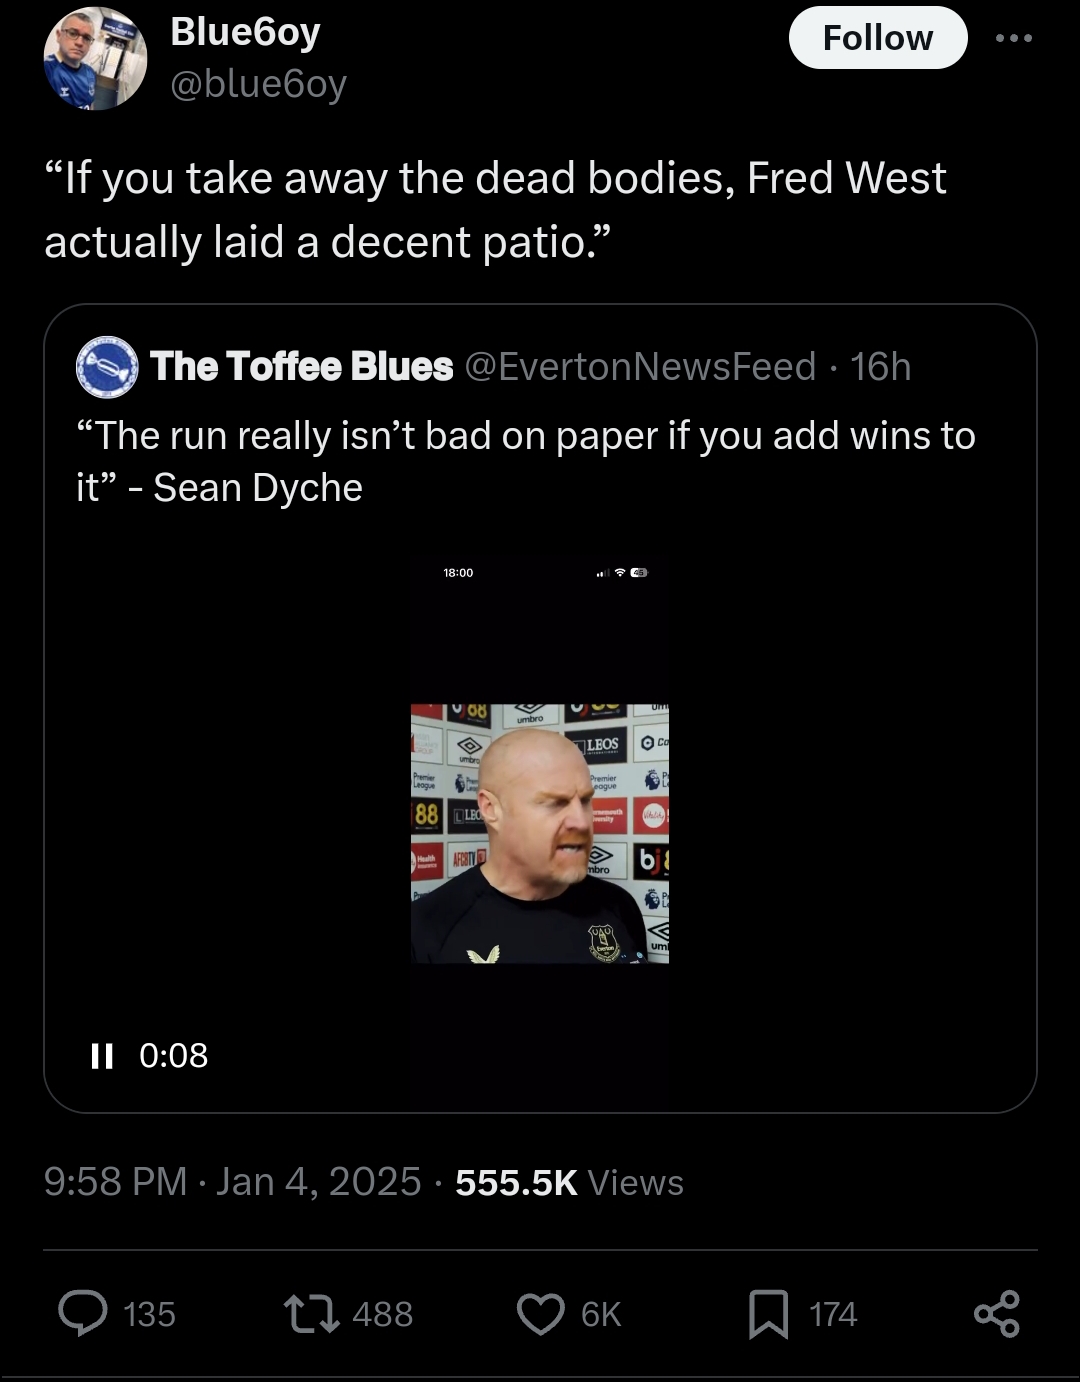Open the 9:58 PM Jan 4, 2025 timestamp
Viewport: 1080px width, 1382px height.
232,1182
